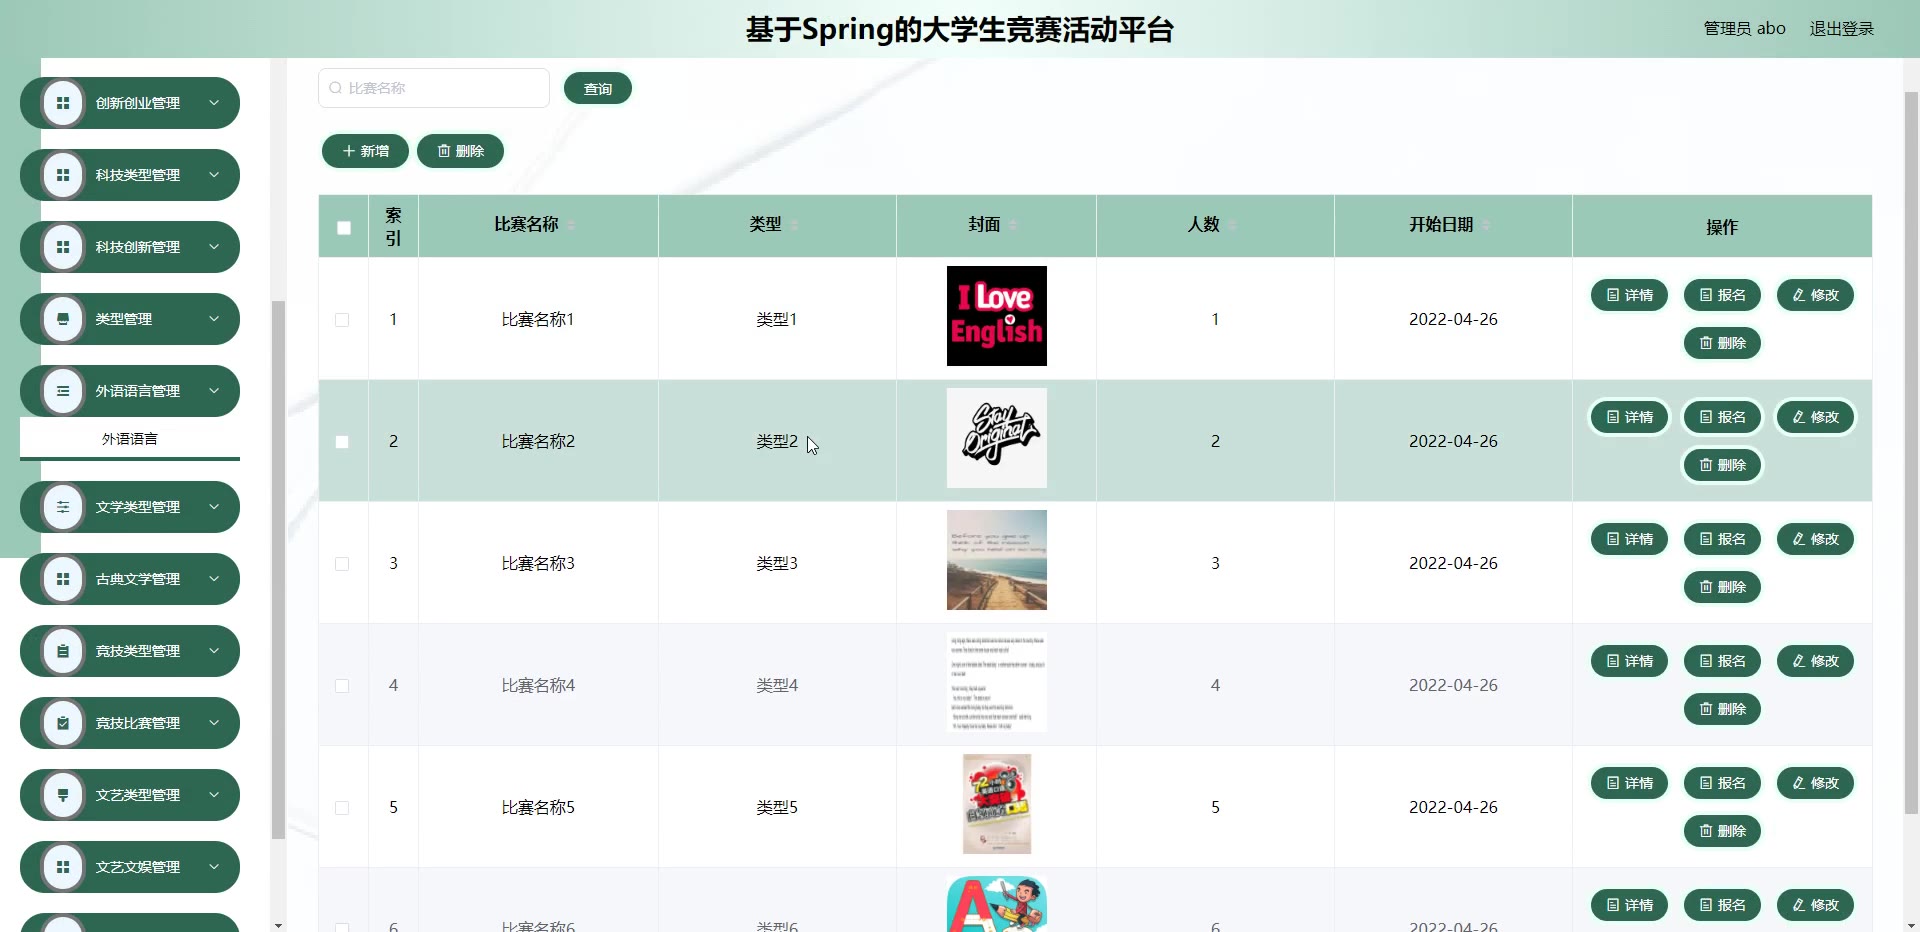Viewport: 1920px width, 932px height.
Task: Click the 文学类型管理 sliders icon
Action: coord(63,507)
